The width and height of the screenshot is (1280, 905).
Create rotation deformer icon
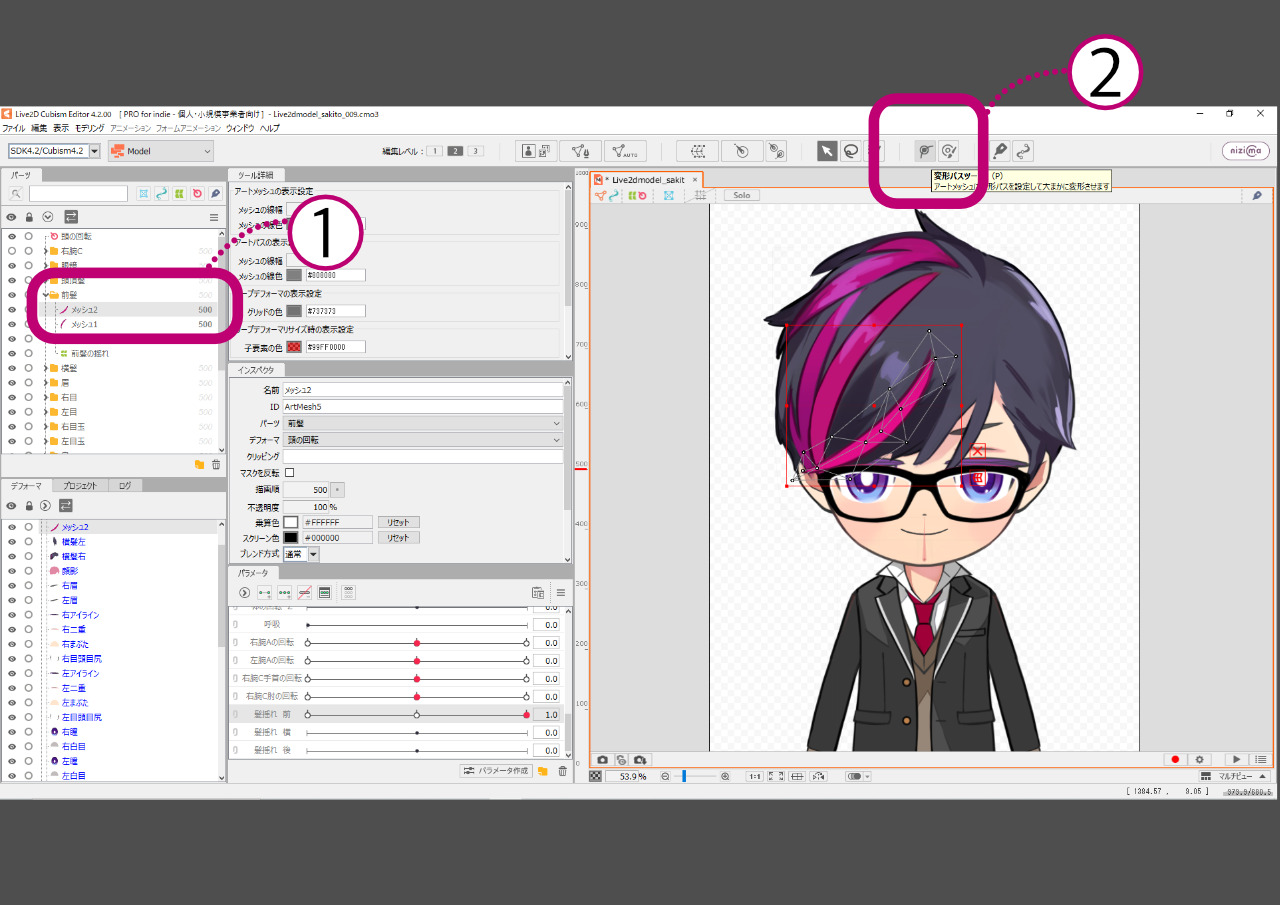click(741, 151)
